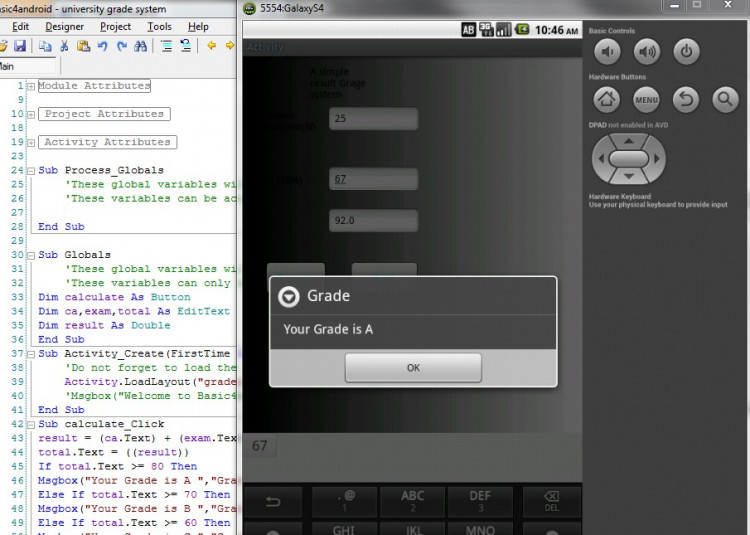
Task: Click code line 'If total.Text >= 80 Then'
Action: click(x=118, y=467)
